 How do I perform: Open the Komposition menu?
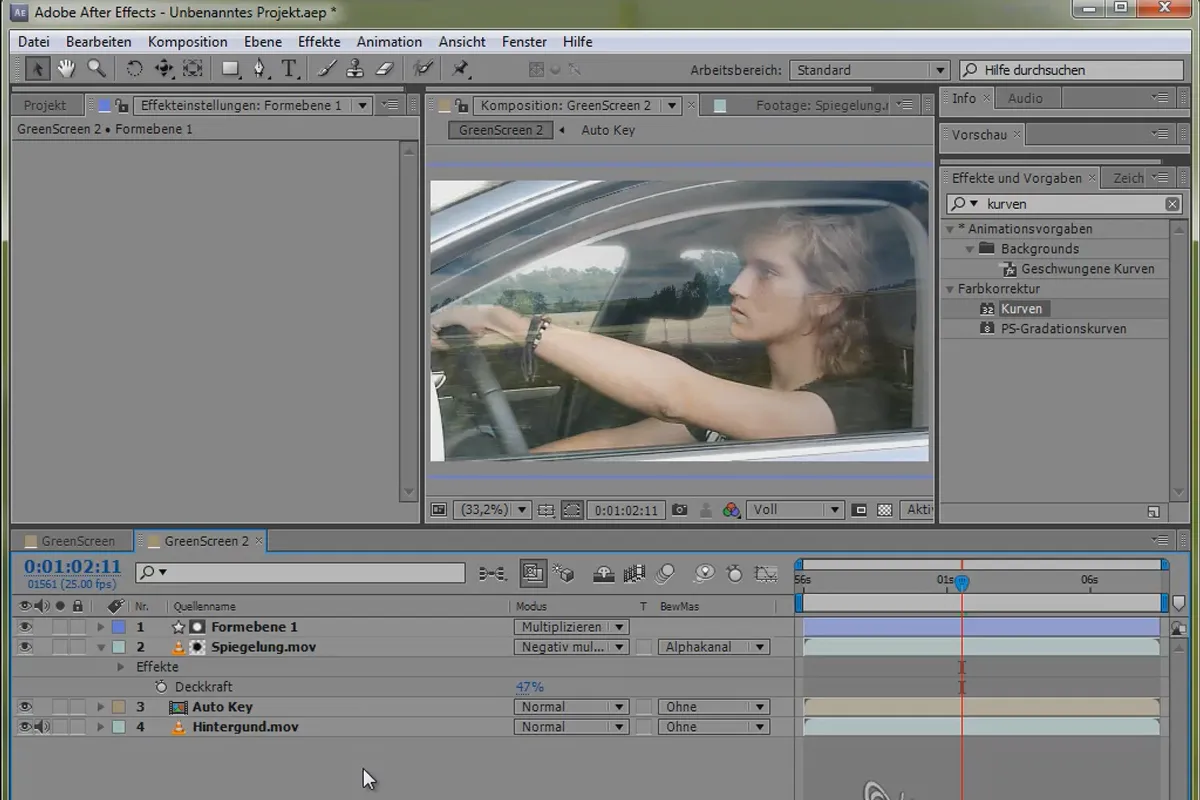click(x=188, y=42)
